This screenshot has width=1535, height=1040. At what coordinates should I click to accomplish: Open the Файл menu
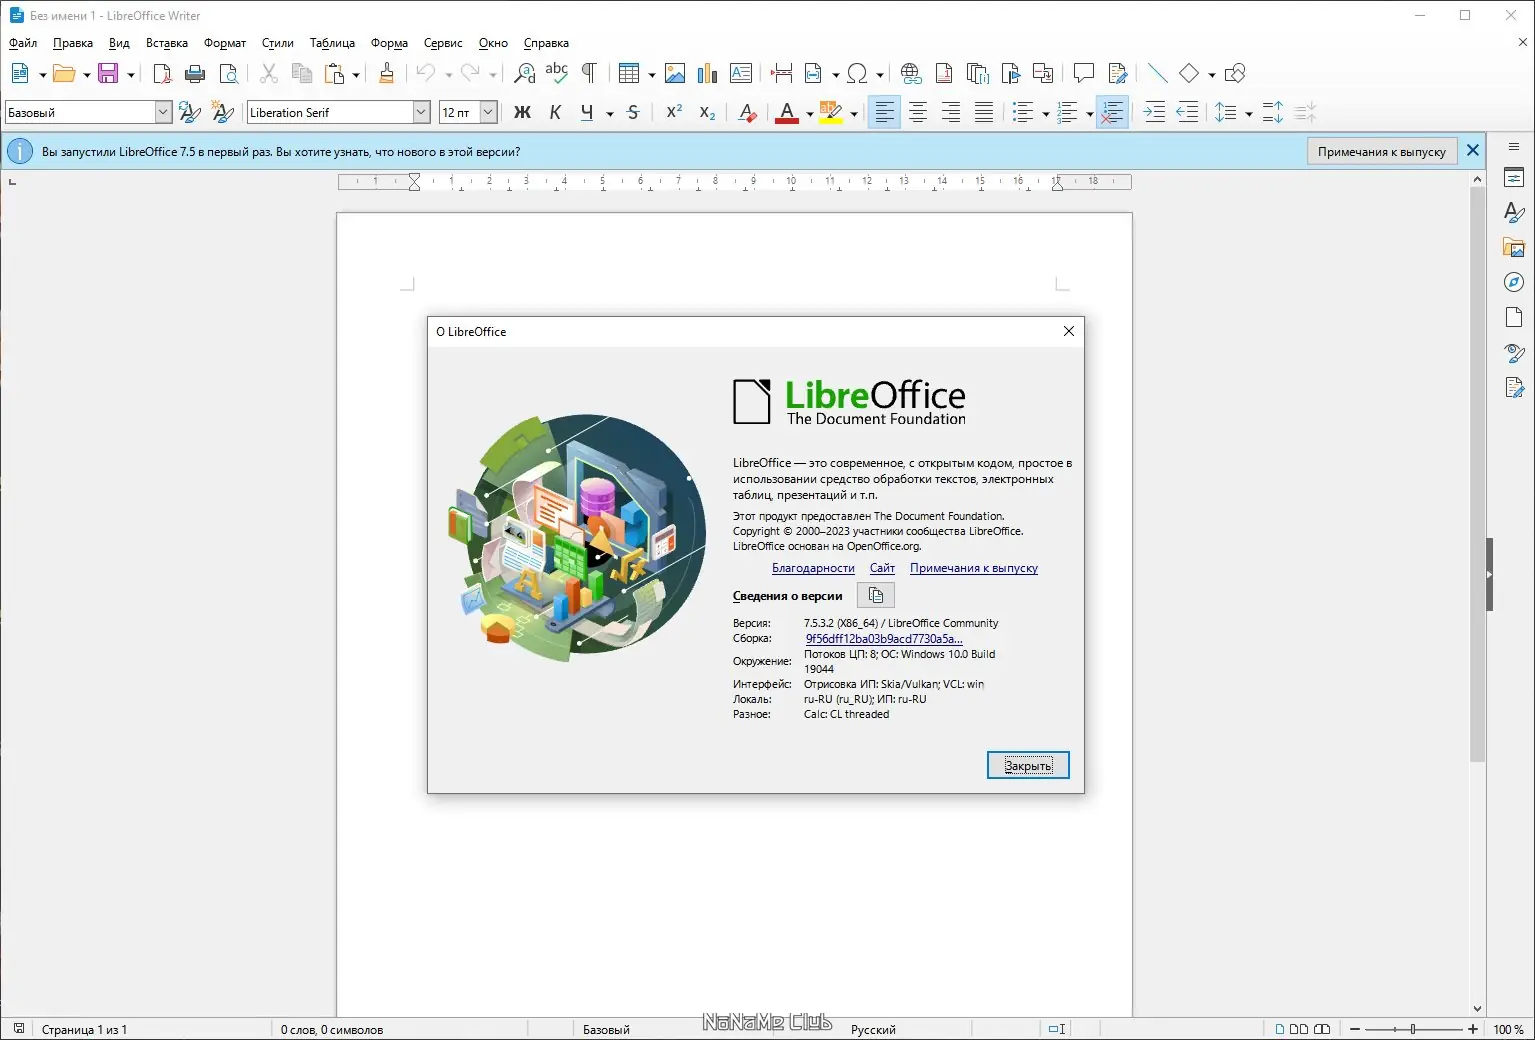pyautogui.click(x=23, y=43)
